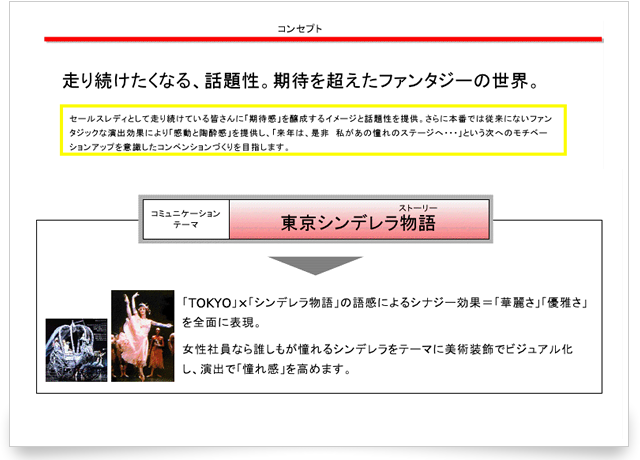Screen dimensions: 640x460
Task: Click the コミュニケーションテーマ label box
Action: (186, 219)
